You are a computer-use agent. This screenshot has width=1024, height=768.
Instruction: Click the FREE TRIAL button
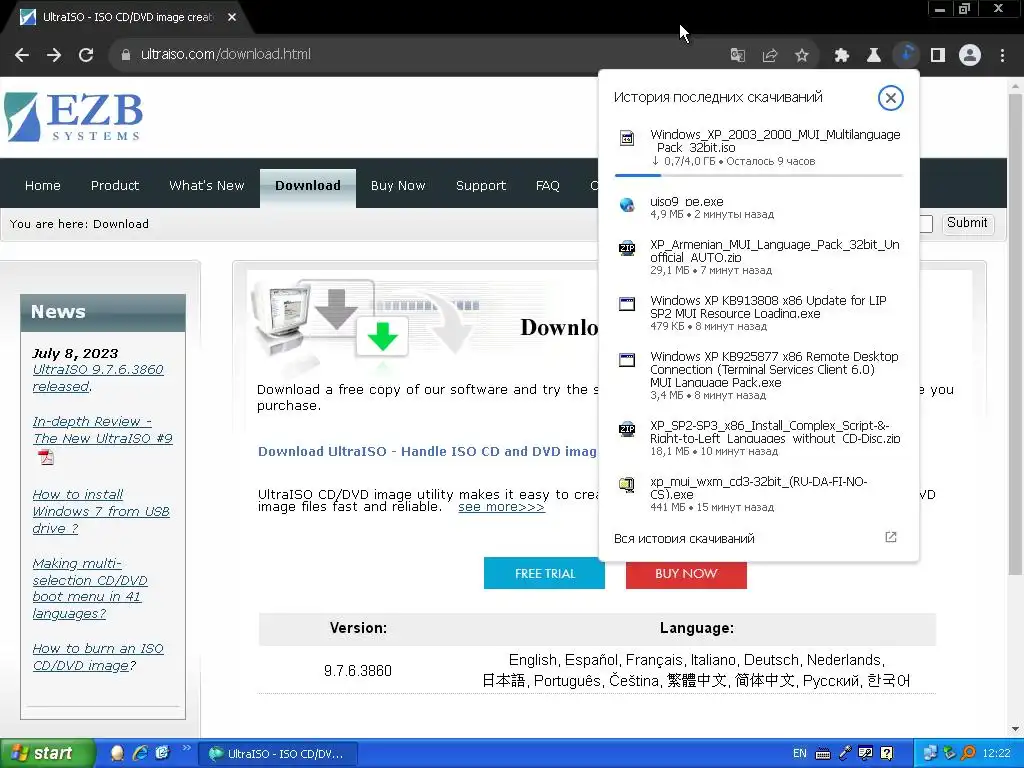tap(544, 573)
